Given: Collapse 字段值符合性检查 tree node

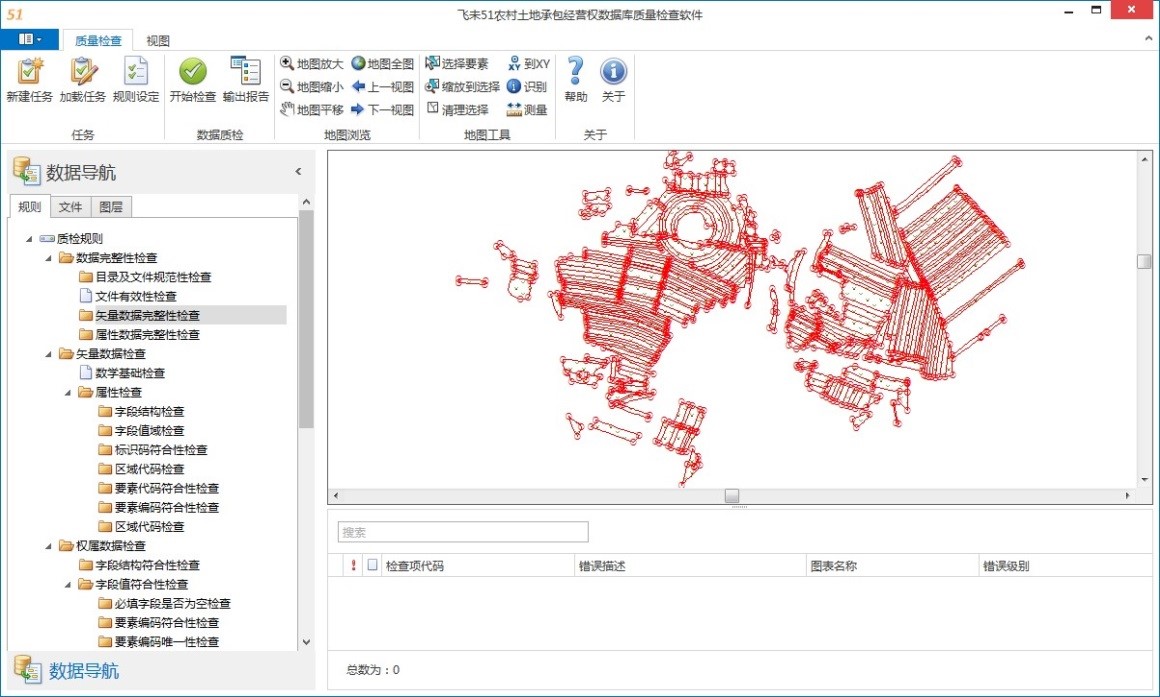Looking at the screenshot, I should 68,584.
